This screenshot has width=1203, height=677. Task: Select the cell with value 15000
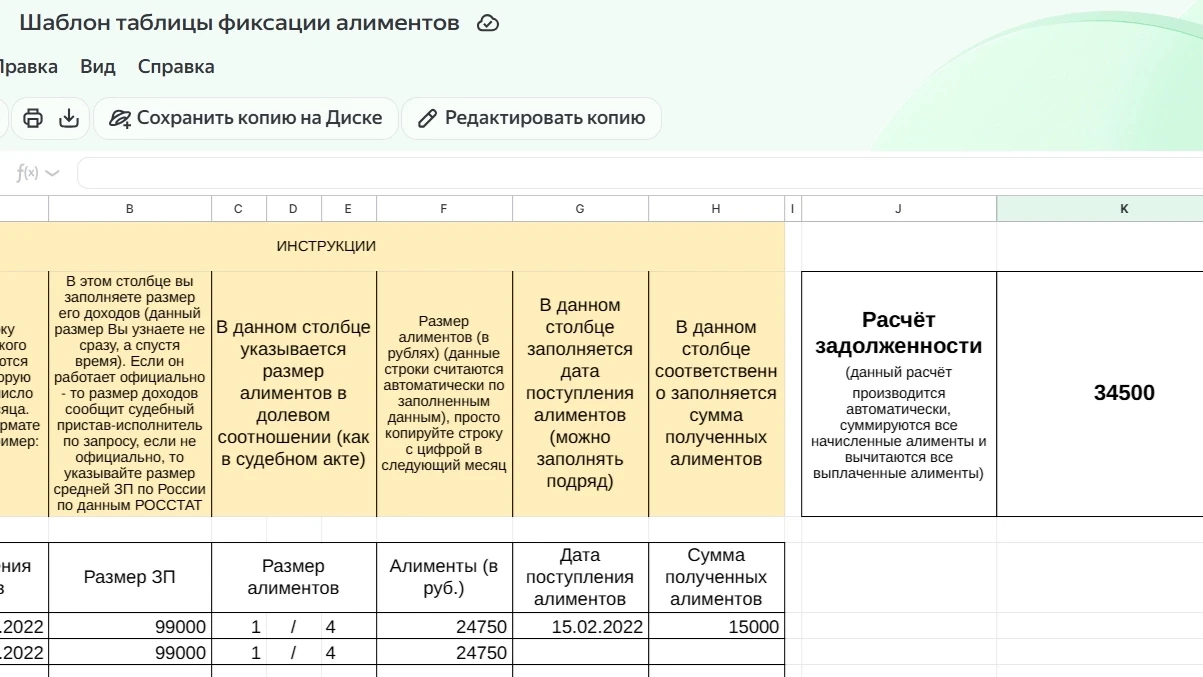click(x=717, y=627)
